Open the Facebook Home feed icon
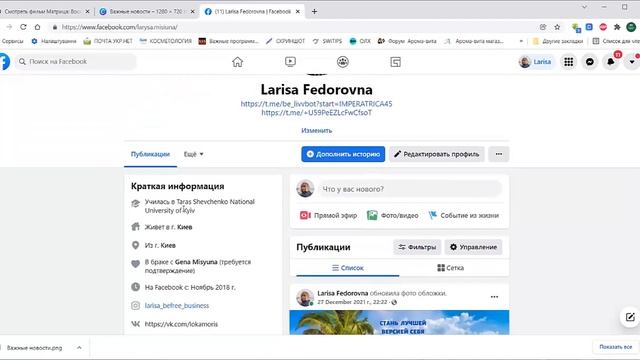Image resolution: width=640 pixels, height=360 pixels. 237,62
